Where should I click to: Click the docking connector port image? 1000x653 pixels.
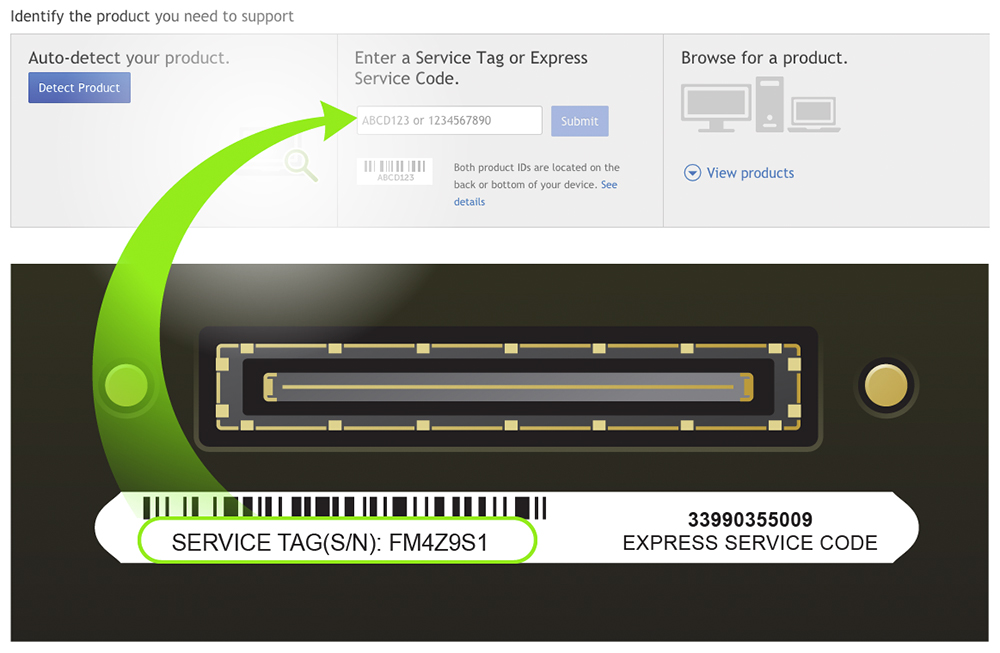508,385
